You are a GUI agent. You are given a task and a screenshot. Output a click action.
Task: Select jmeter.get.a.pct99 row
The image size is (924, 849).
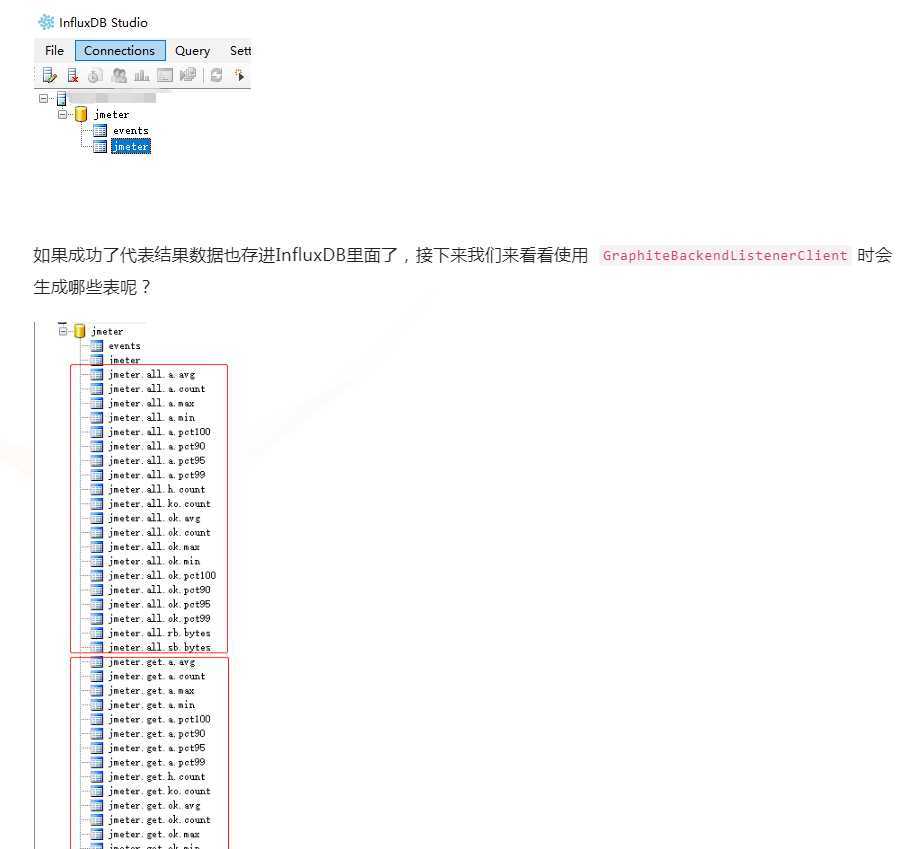pos(157,762)
